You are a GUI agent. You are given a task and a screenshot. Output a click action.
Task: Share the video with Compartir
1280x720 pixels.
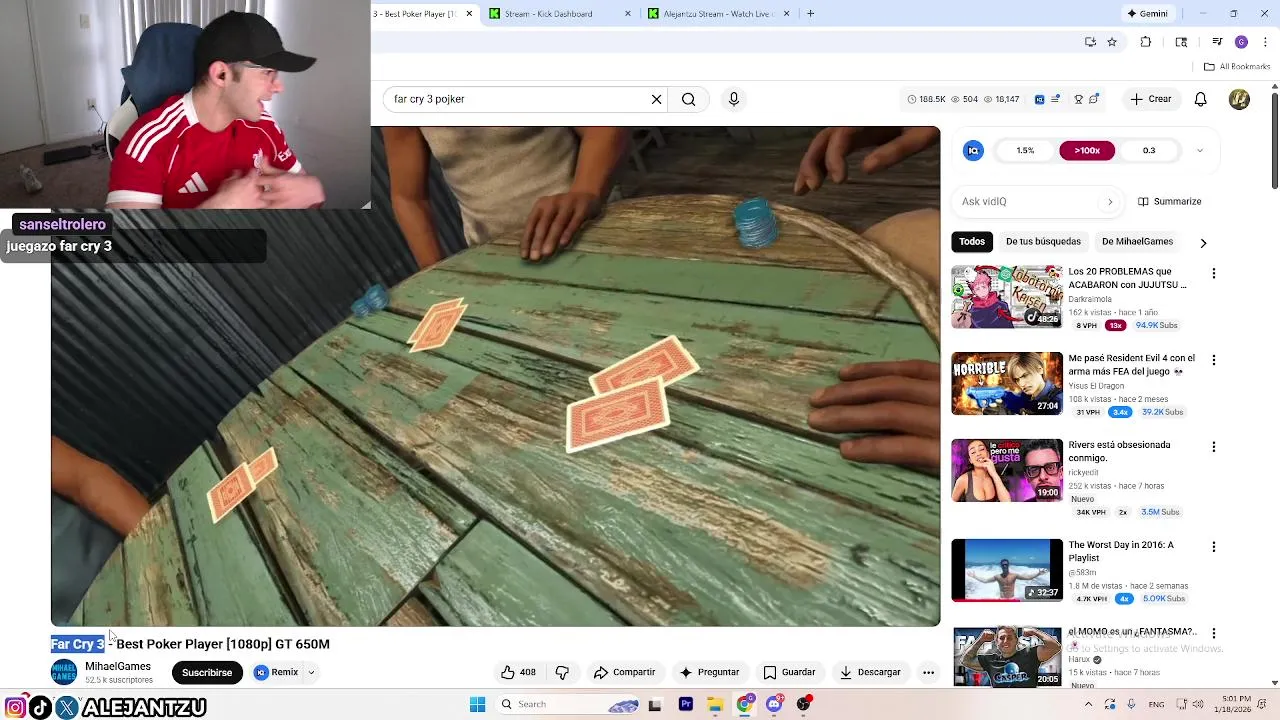tap(624, 672)
